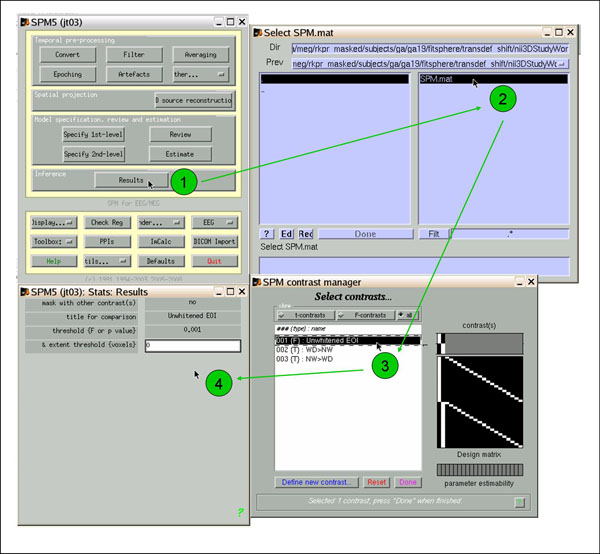
Task: Open the Toolbox: dropdown menu
Action: pos(53,241)
